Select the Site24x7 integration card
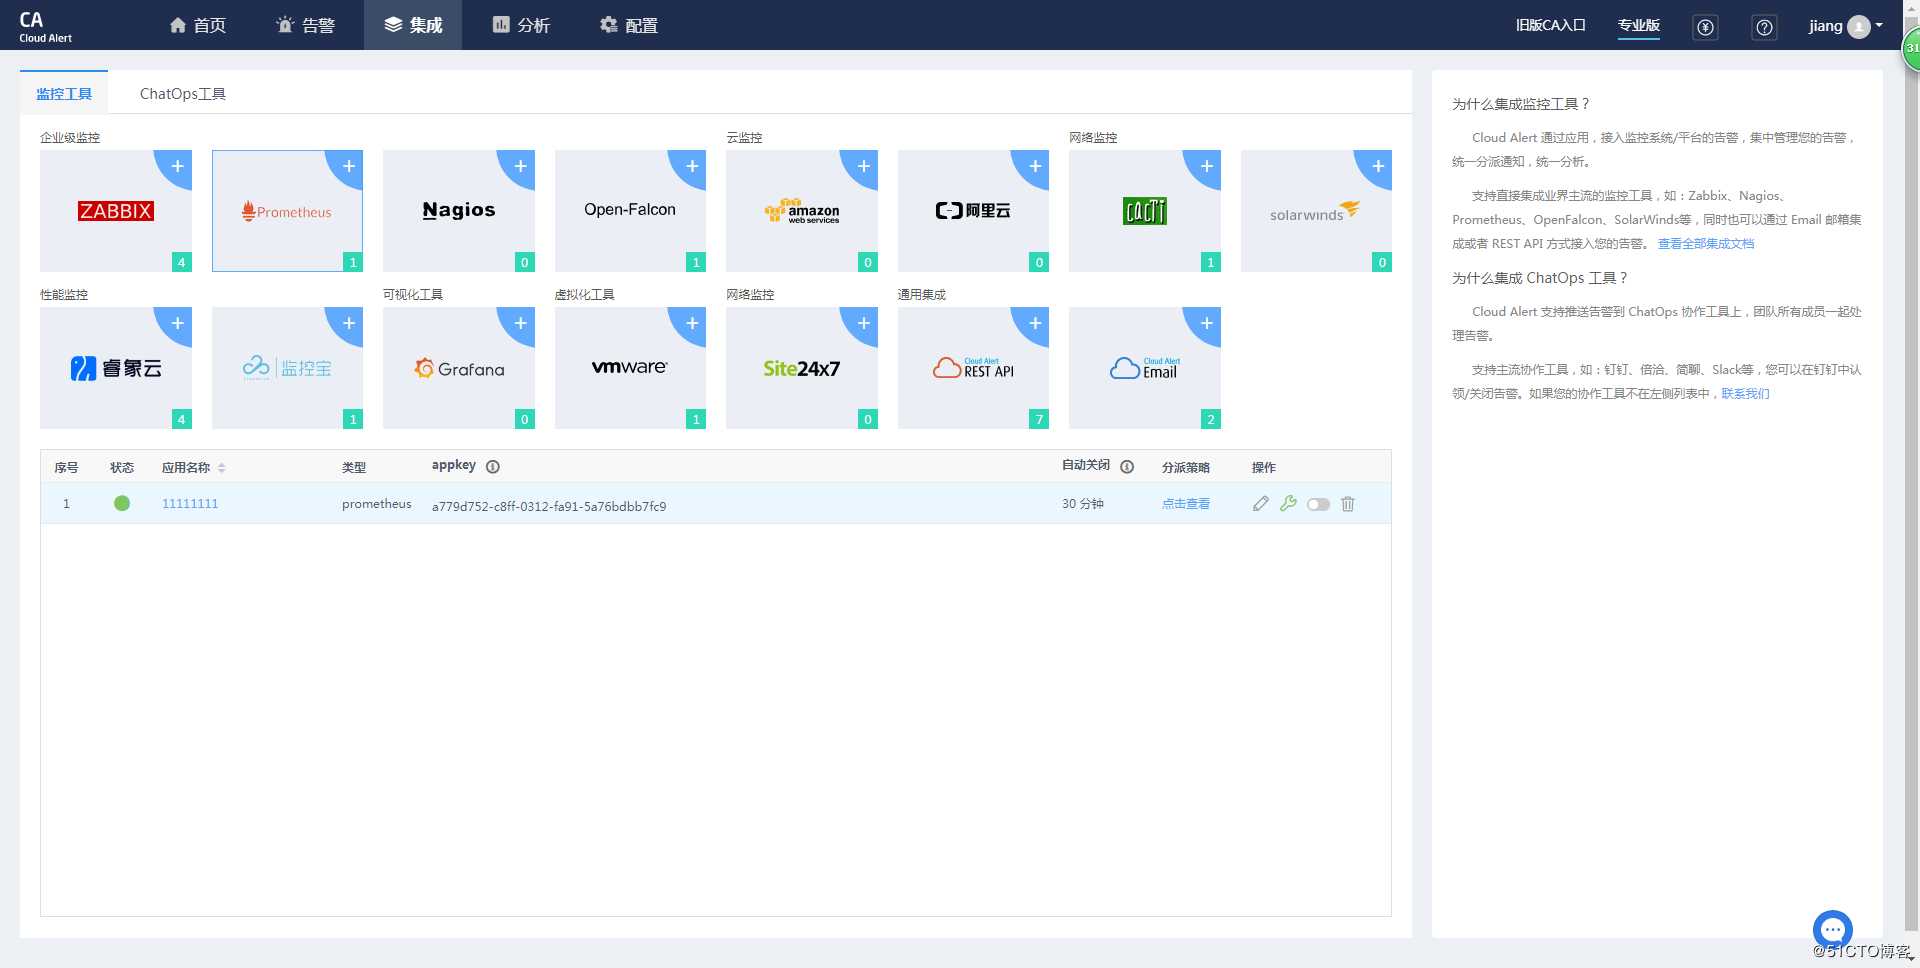1920x968 pixels. click(802, 368)
